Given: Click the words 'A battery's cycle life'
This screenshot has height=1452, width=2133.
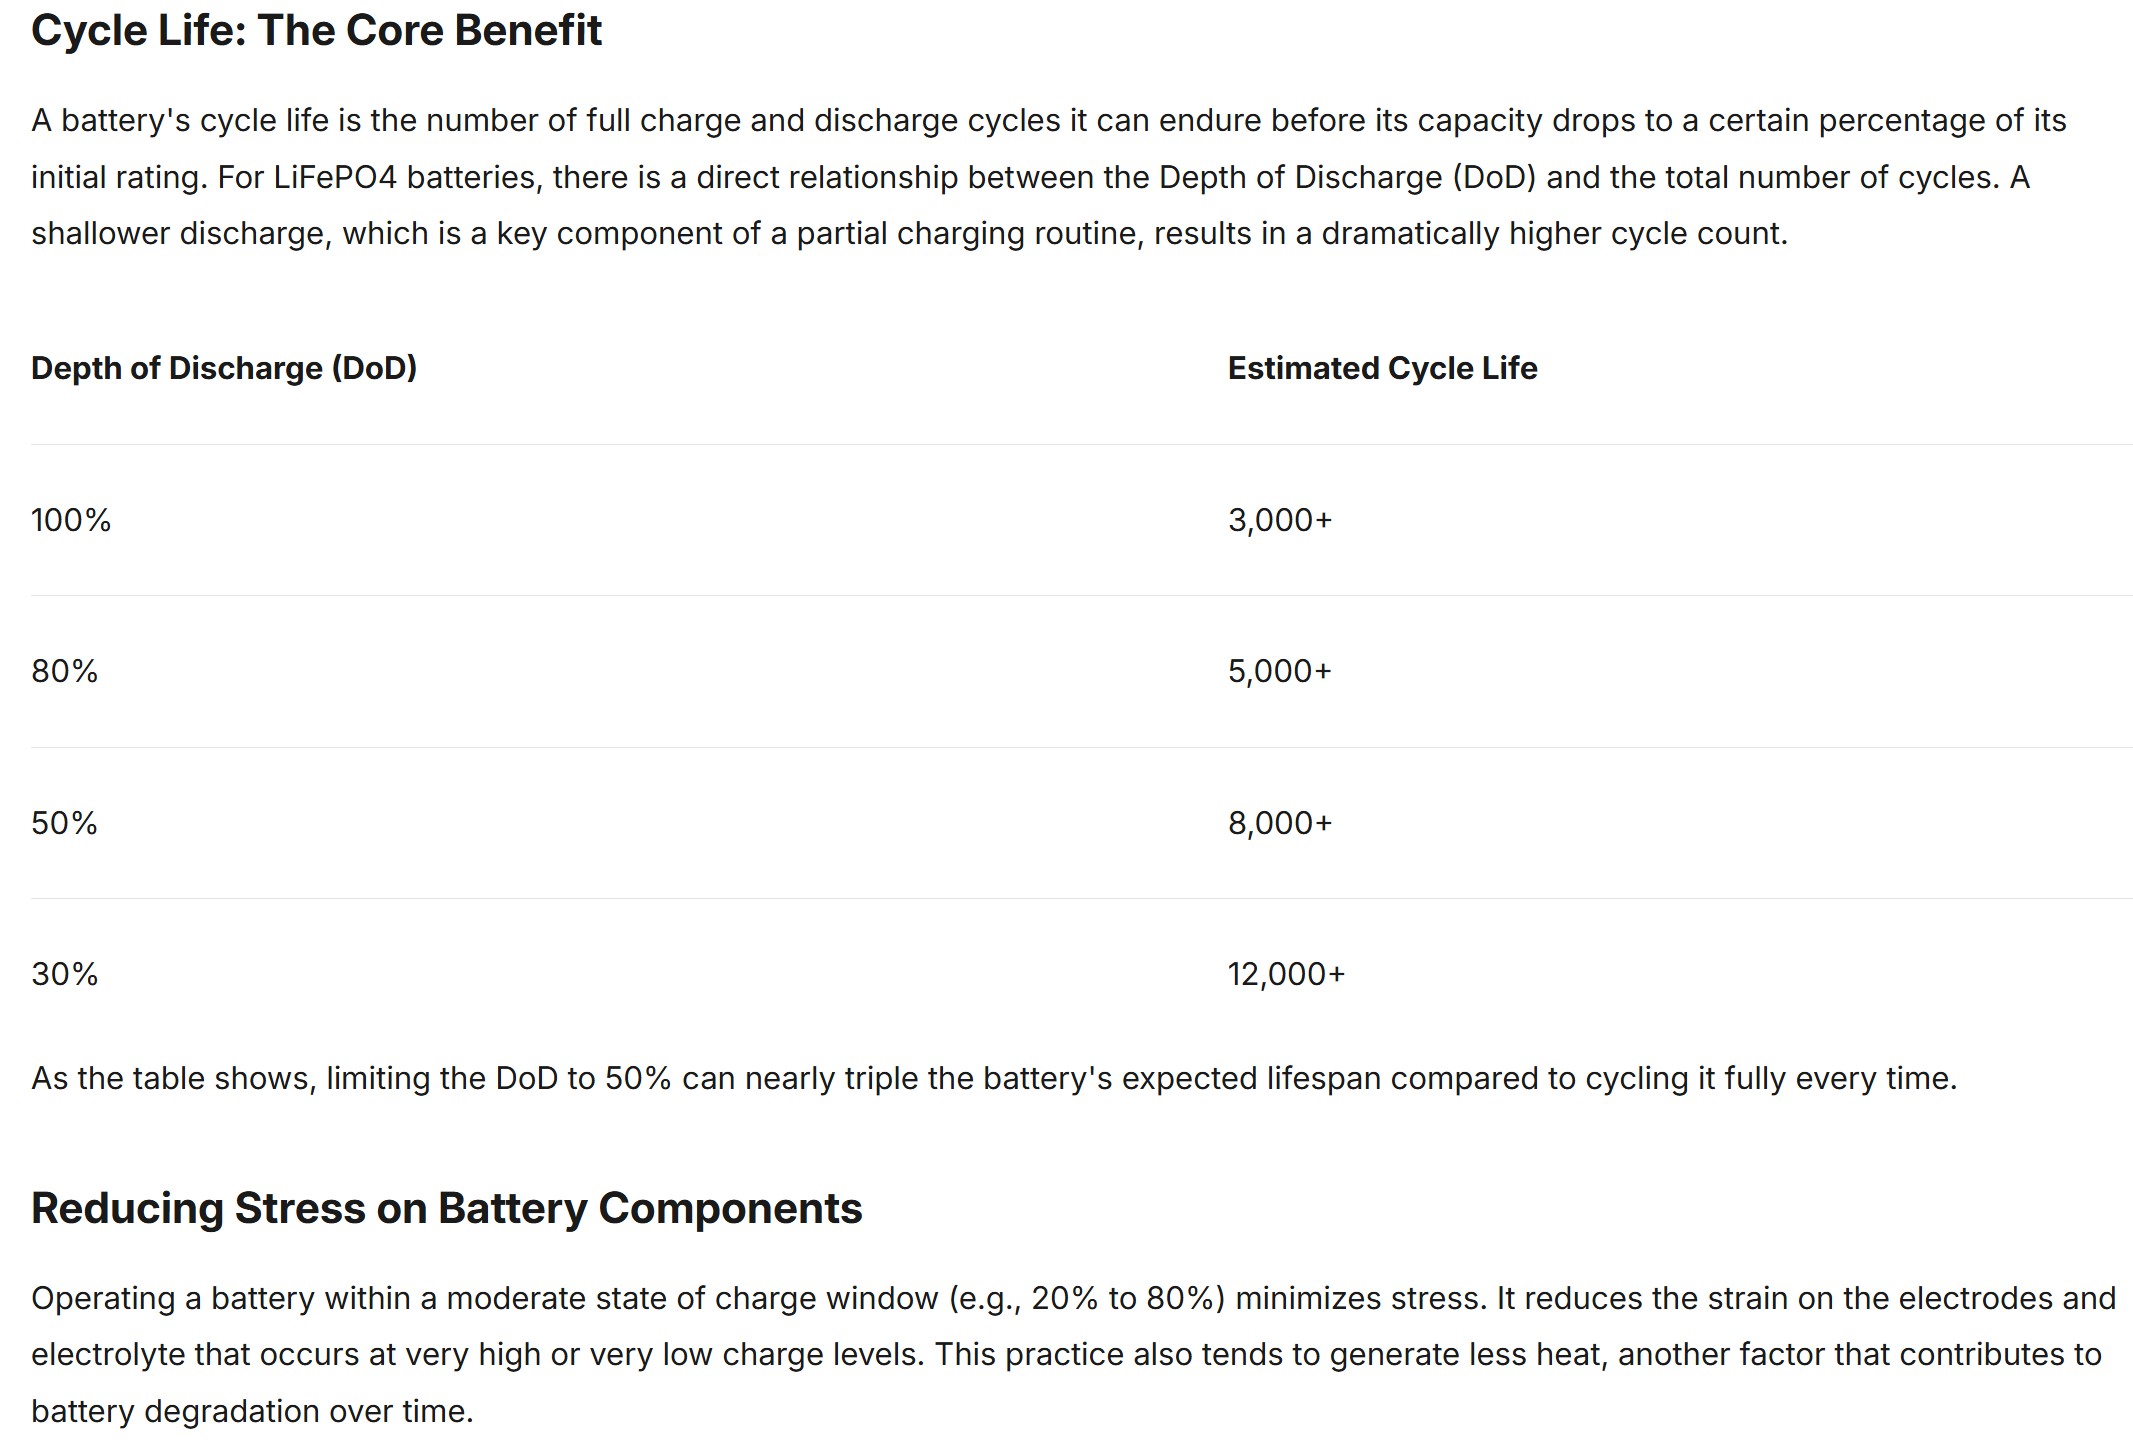Looking at the screenshot, I should pos(180,120).
